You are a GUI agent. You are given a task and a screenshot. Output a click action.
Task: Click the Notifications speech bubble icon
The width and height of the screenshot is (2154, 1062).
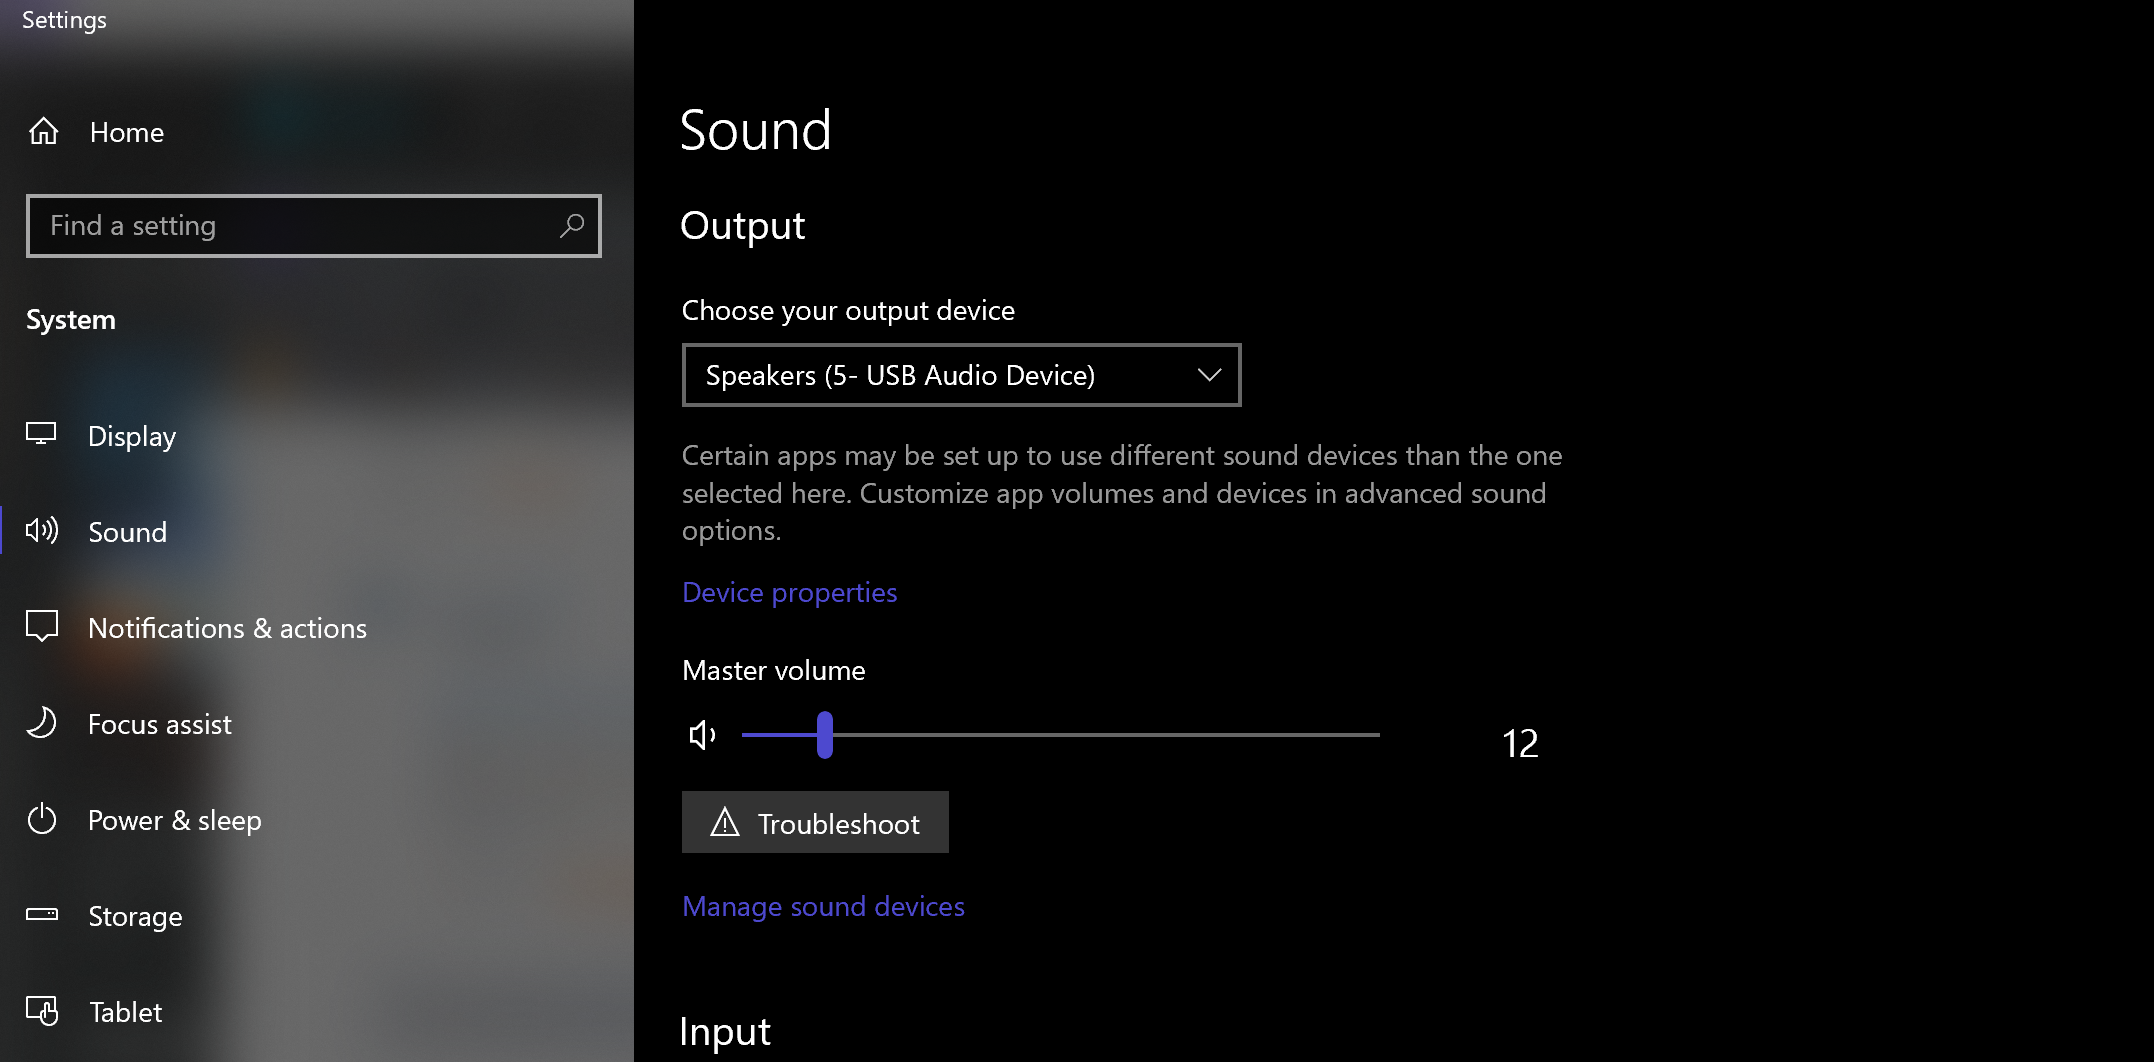[42, 627]
